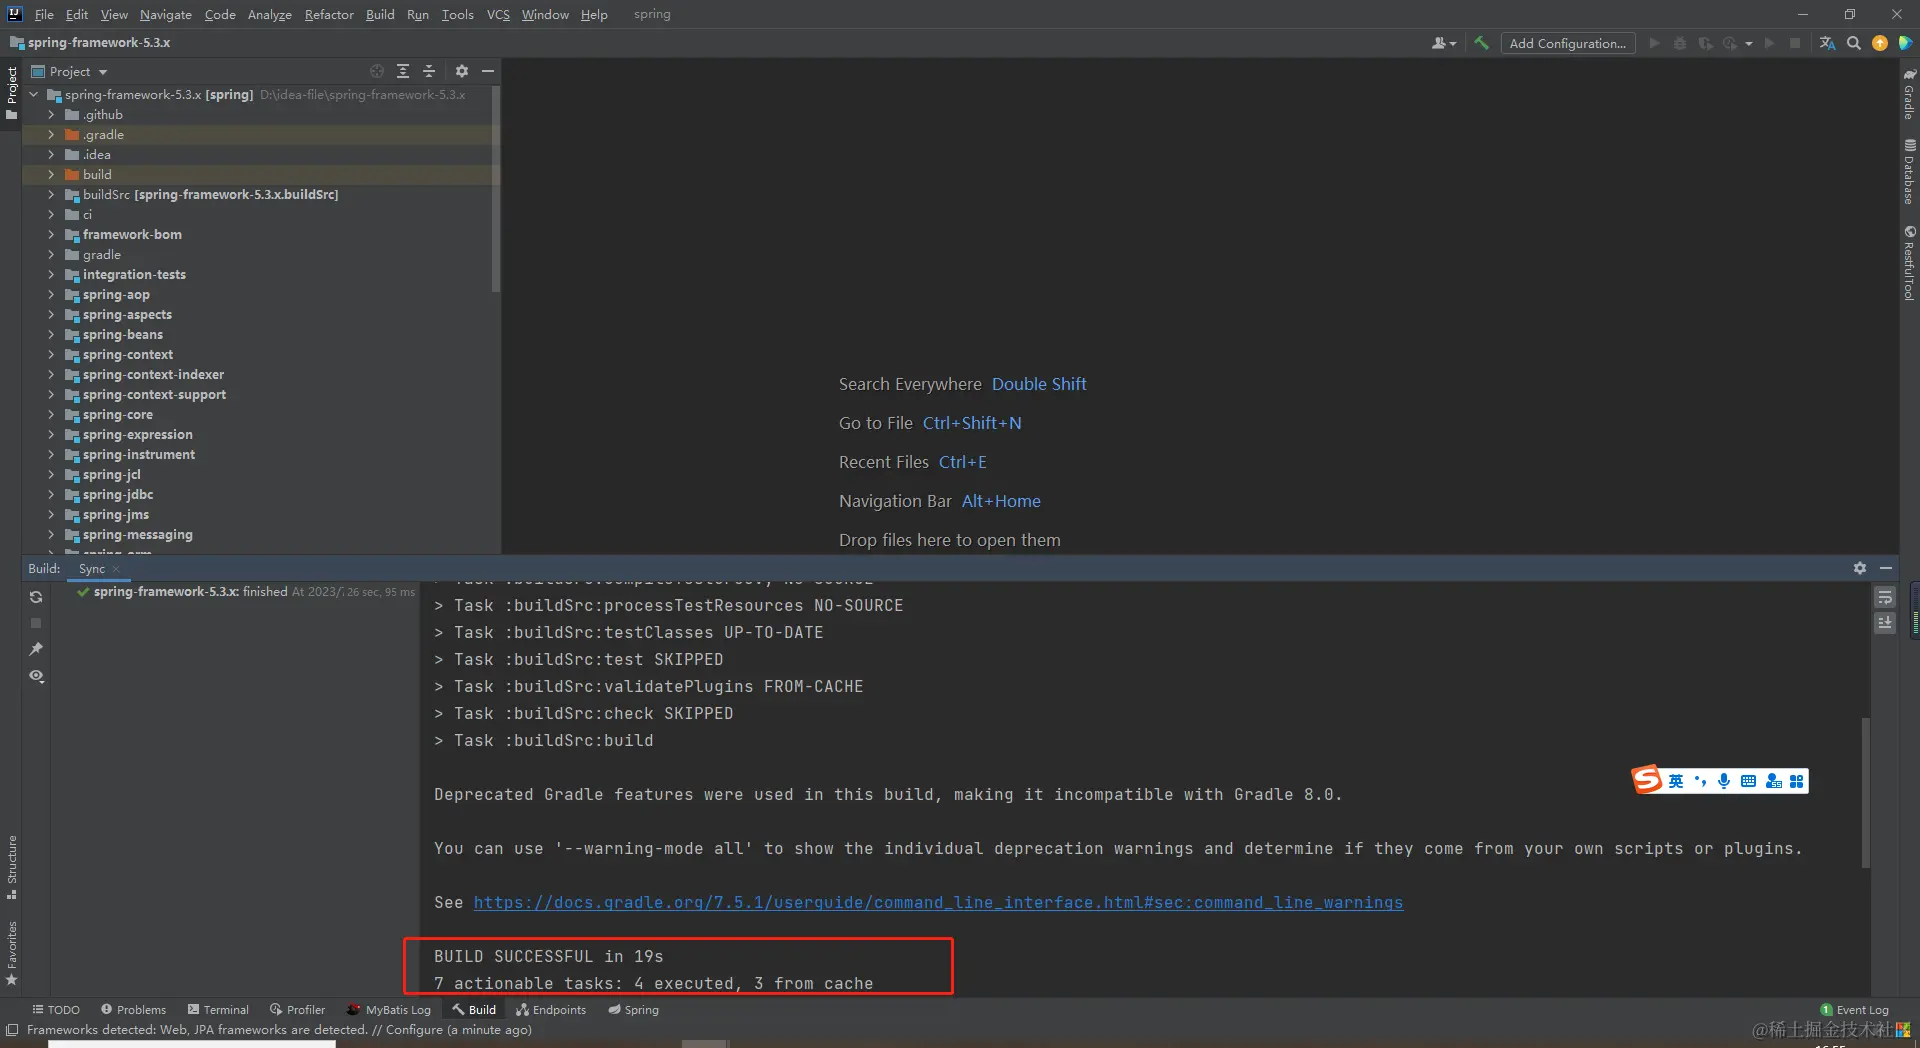
Task: Toggle tool window bars icon bottom-left corner
Action: tap(12, 1029)
